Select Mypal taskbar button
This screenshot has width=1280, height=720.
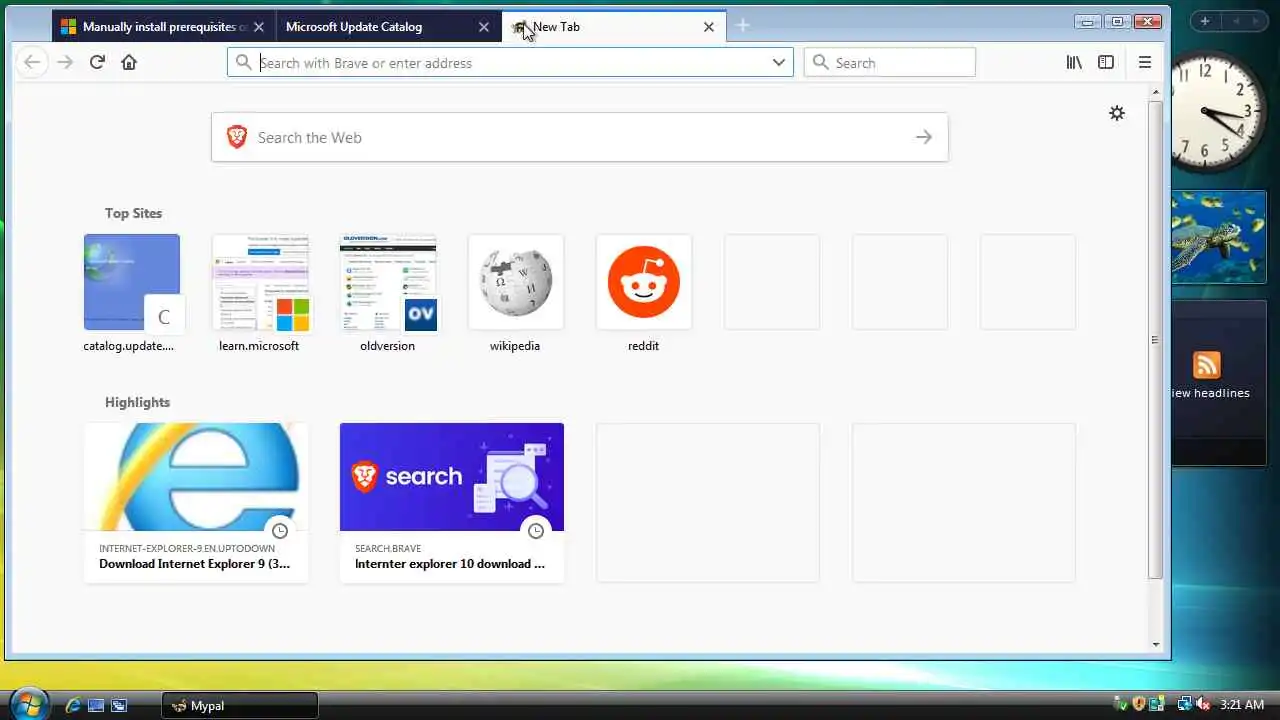pyautogui.click(x=240, y=705)
